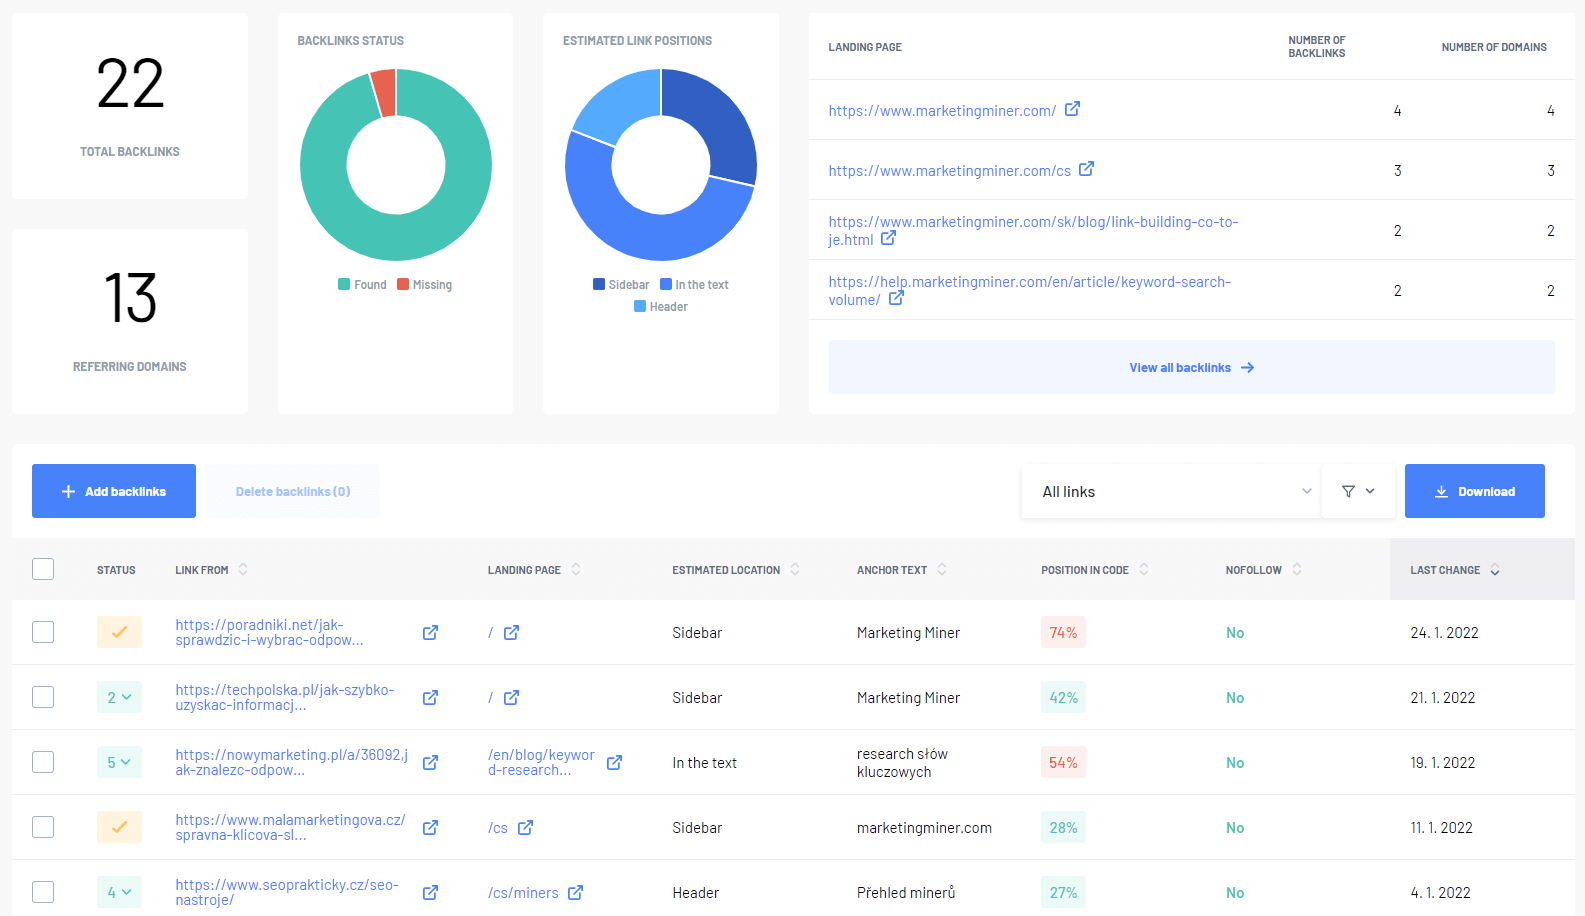Toggle Missing legend swatch in Backlinks Status
This screenshot has height=916, width=1585.
[403, 285]
